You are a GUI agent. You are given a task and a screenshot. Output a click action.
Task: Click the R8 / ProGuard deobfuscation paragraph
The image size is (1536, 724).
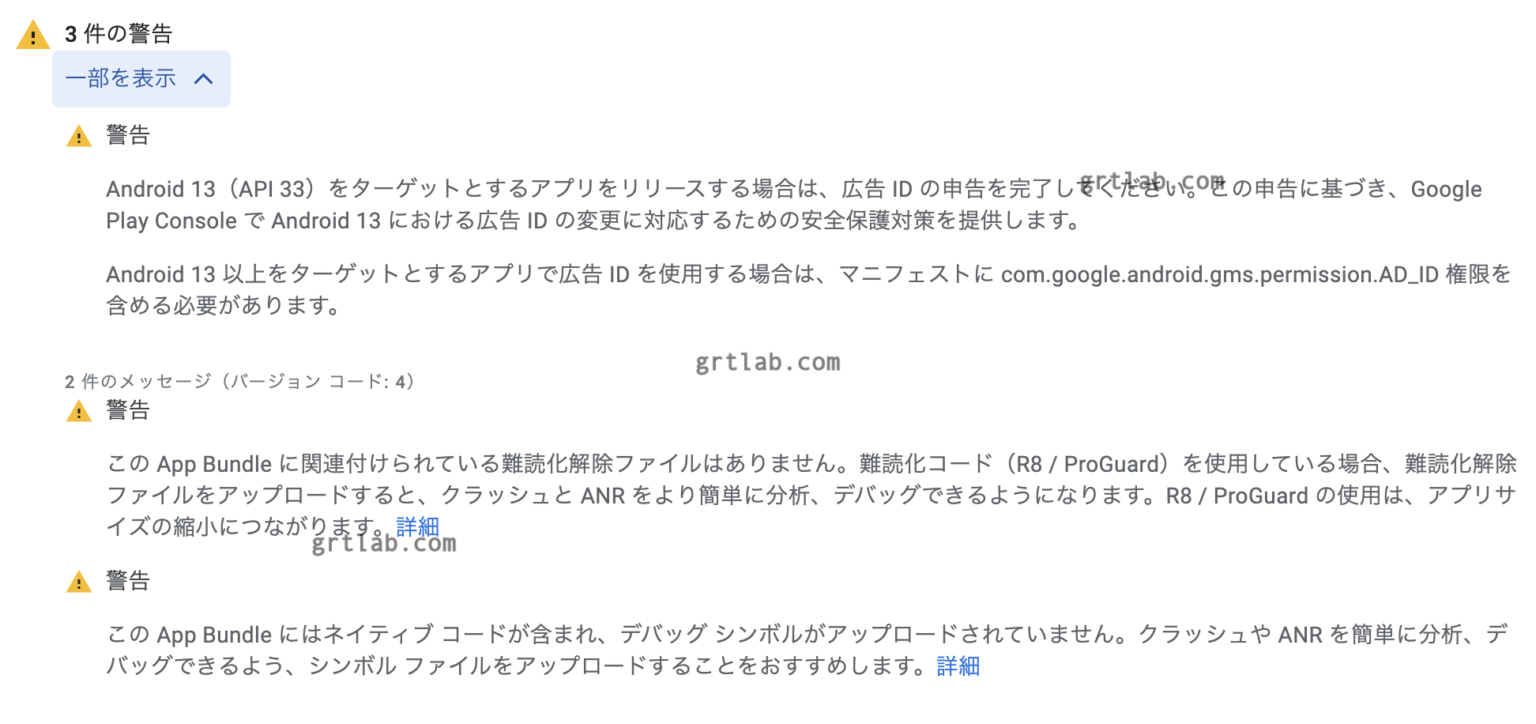[807, 495]
